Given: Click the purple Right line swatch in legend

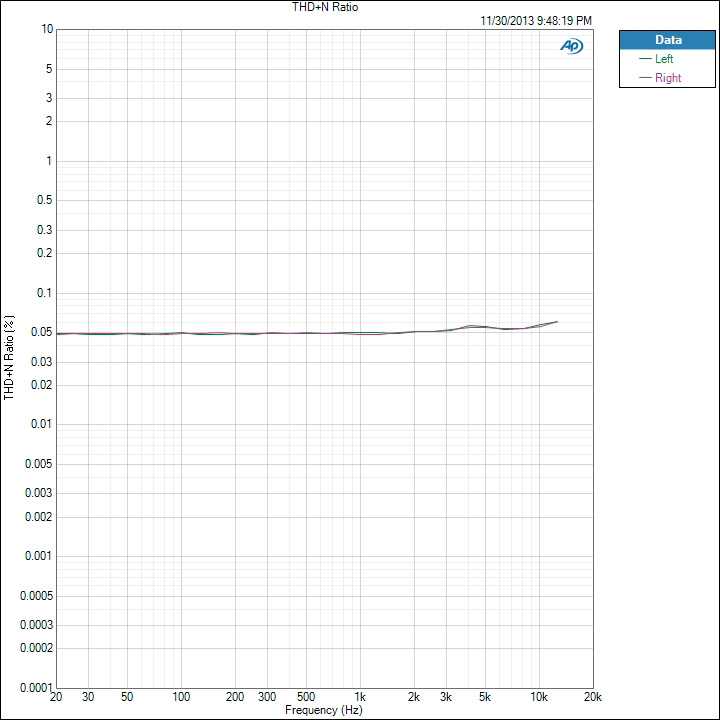Looking at the screenshot, I should [645, 78].
